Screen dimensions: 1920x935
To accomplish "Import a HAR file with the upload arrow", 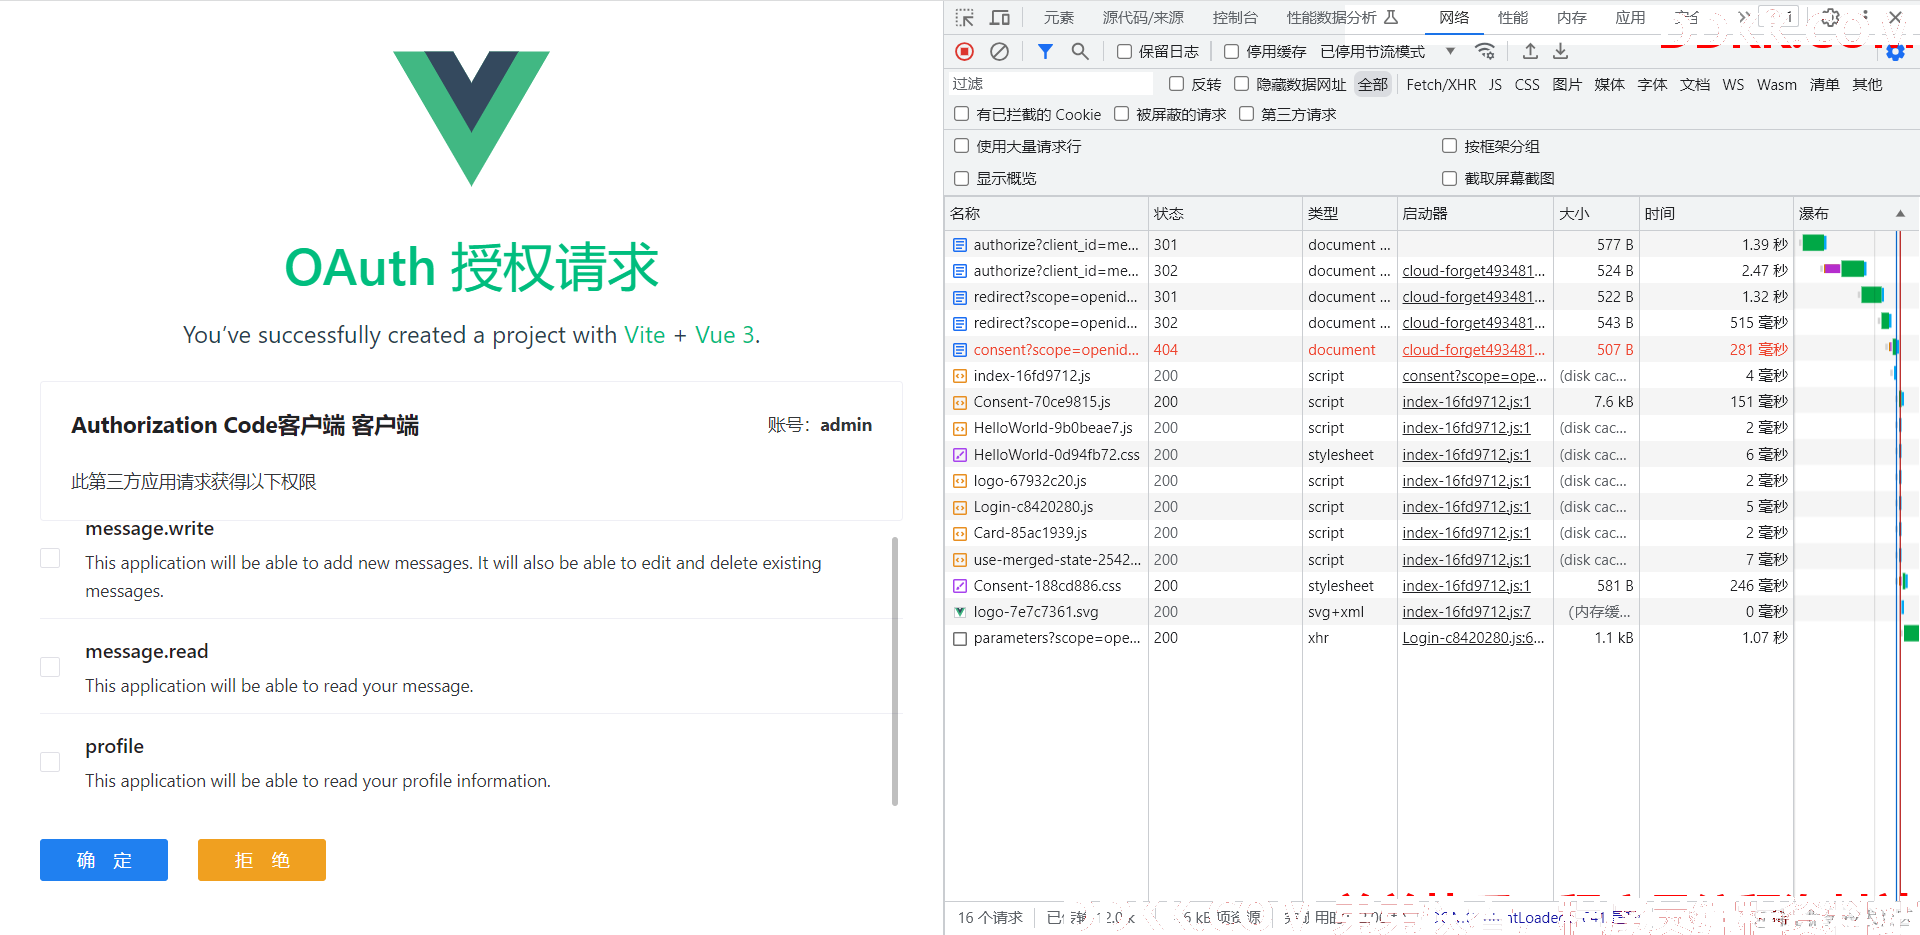I will coord(1530,51).
